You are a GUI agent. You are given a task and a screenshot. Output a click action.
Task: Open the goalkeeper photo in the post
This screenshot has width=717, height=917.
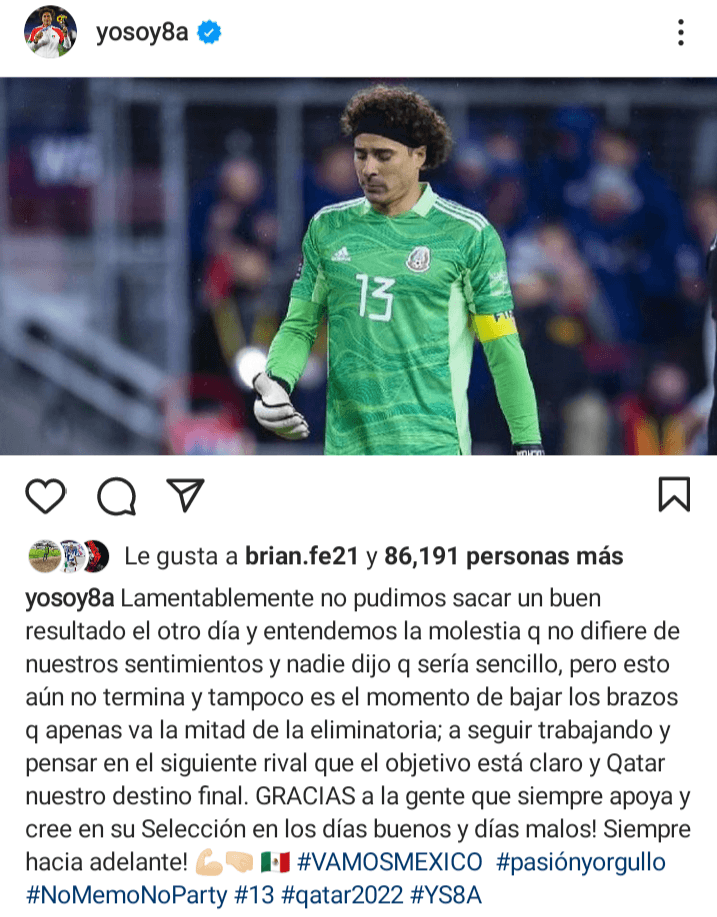(x=358, y=266)
